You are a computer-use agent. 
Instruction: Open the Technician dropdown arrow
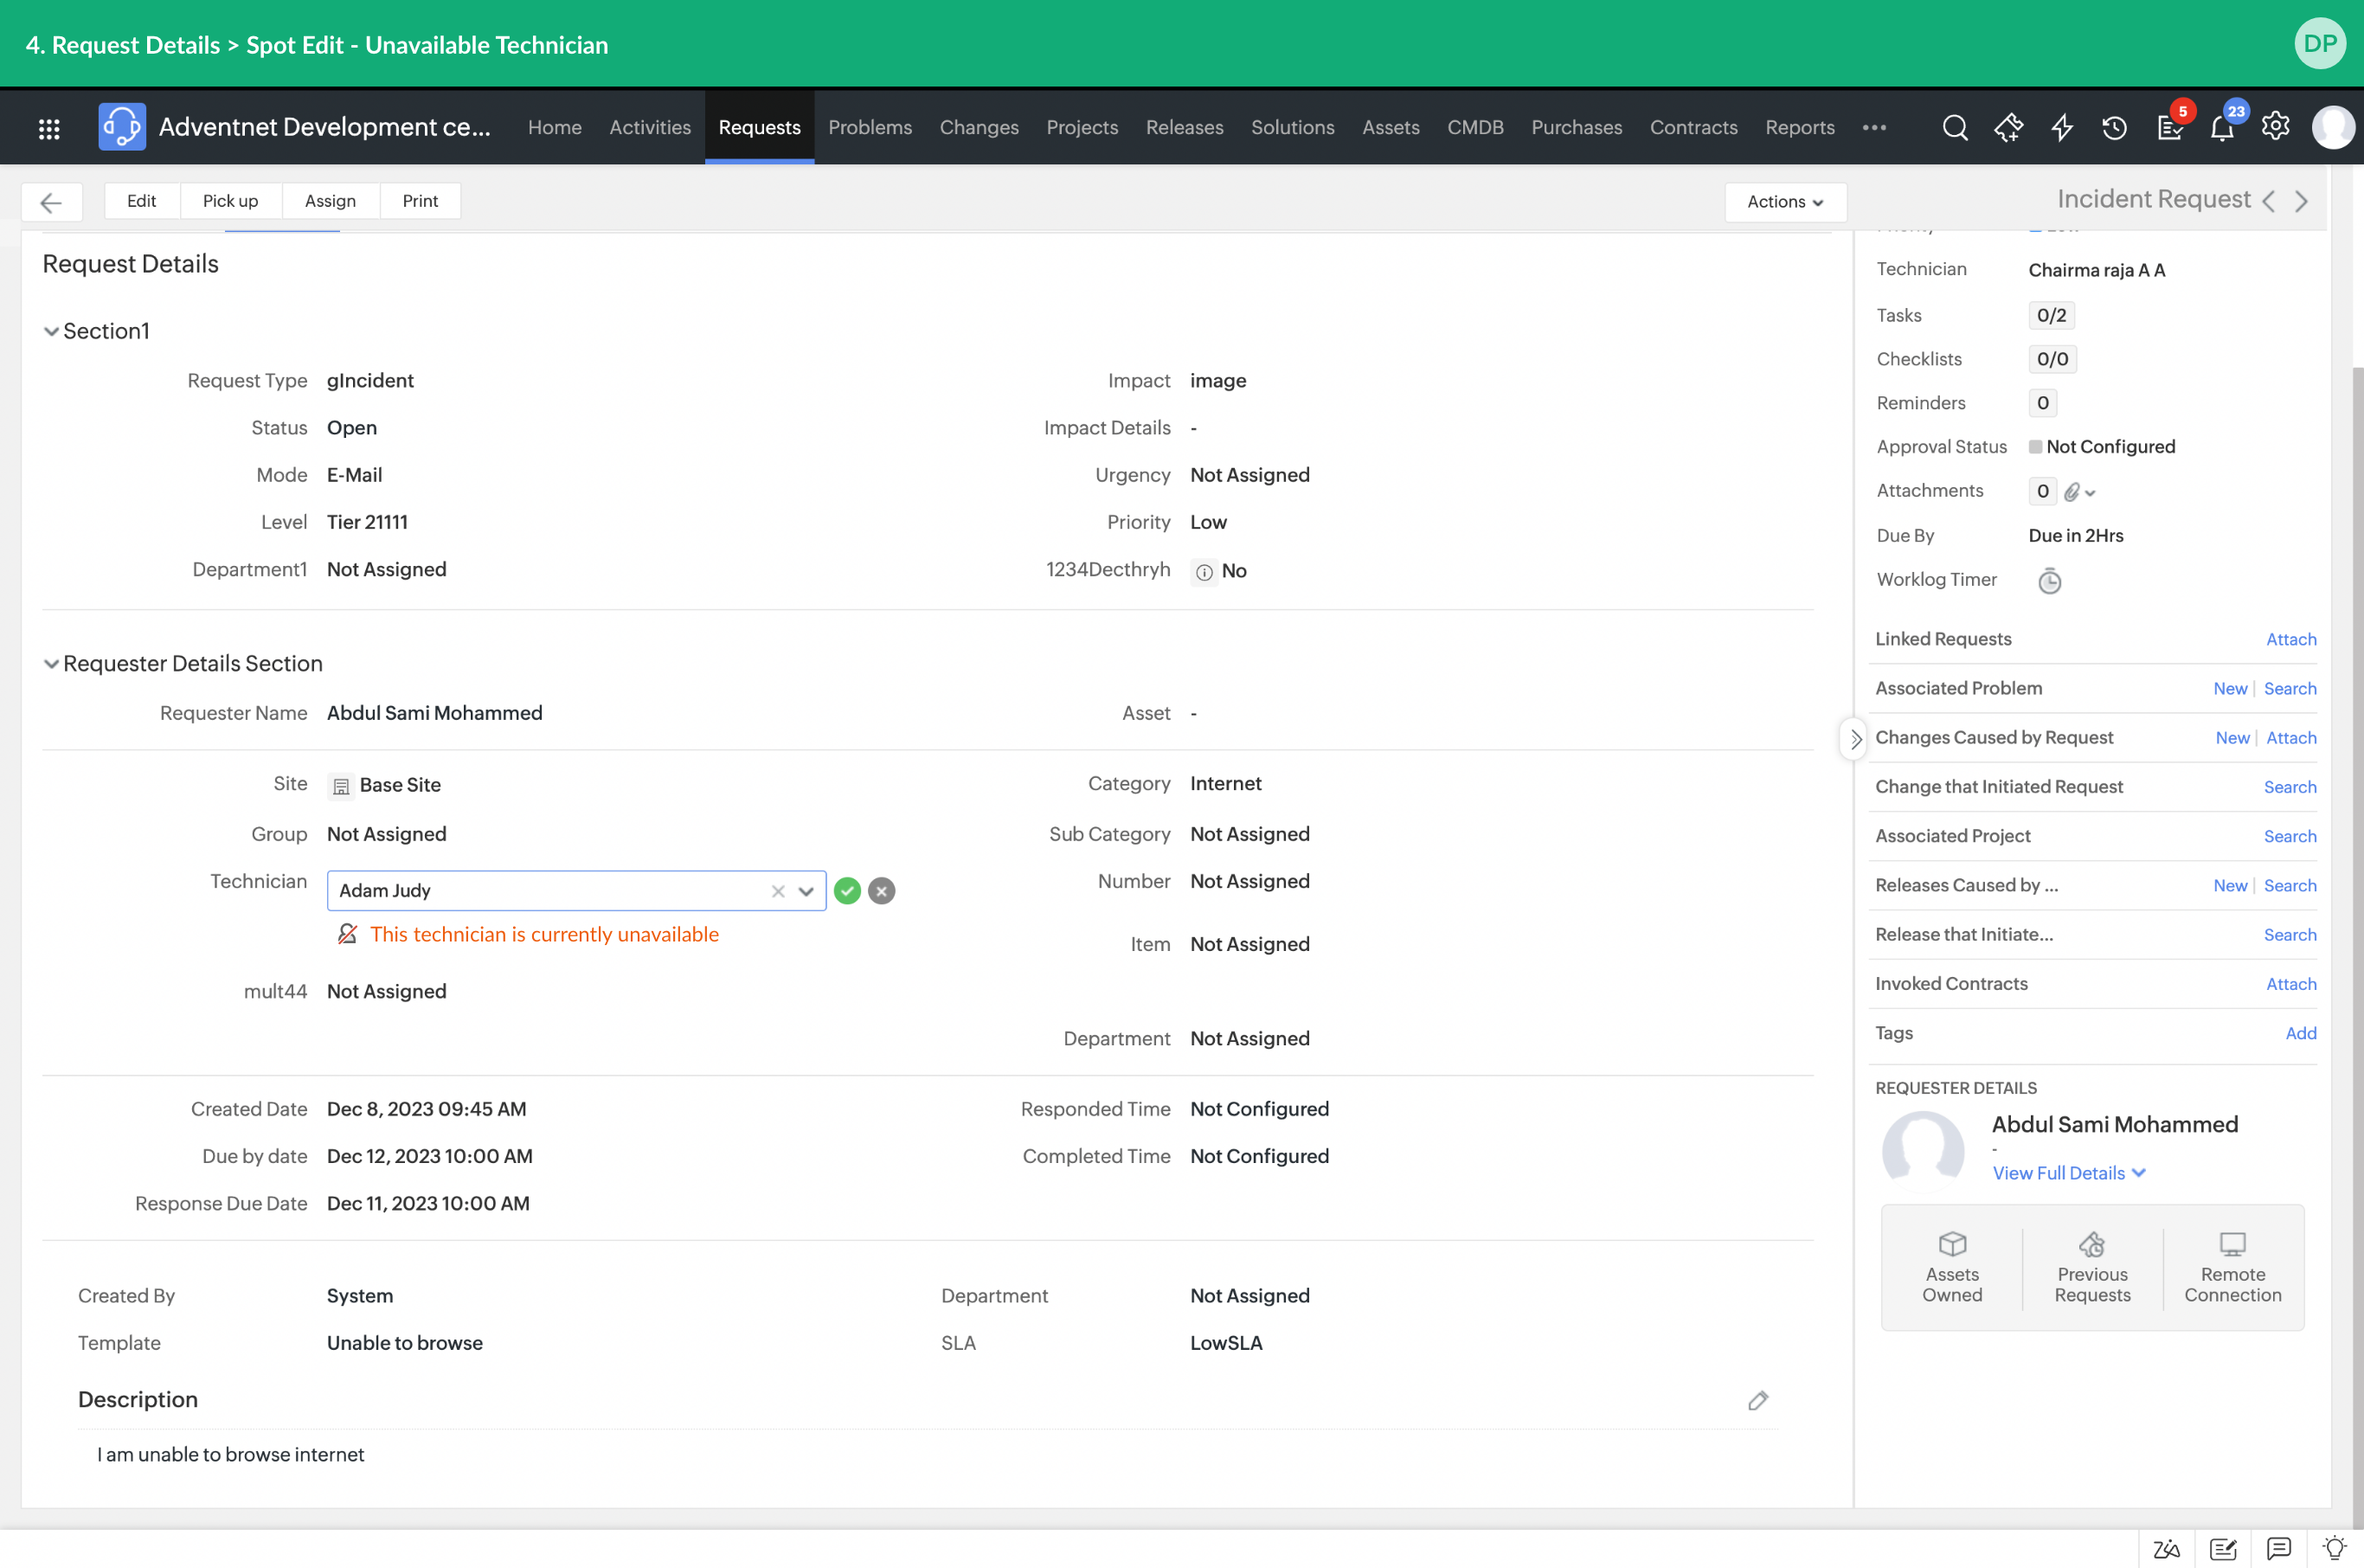(x=806, y=891)
